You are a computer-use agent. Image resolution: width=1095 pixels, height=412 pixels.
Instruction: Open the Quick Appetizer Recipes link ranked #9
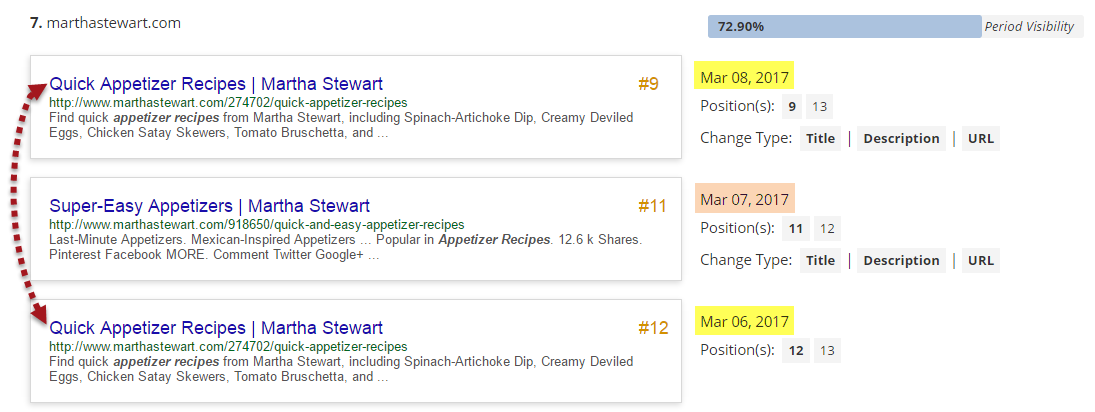point(216,84)
